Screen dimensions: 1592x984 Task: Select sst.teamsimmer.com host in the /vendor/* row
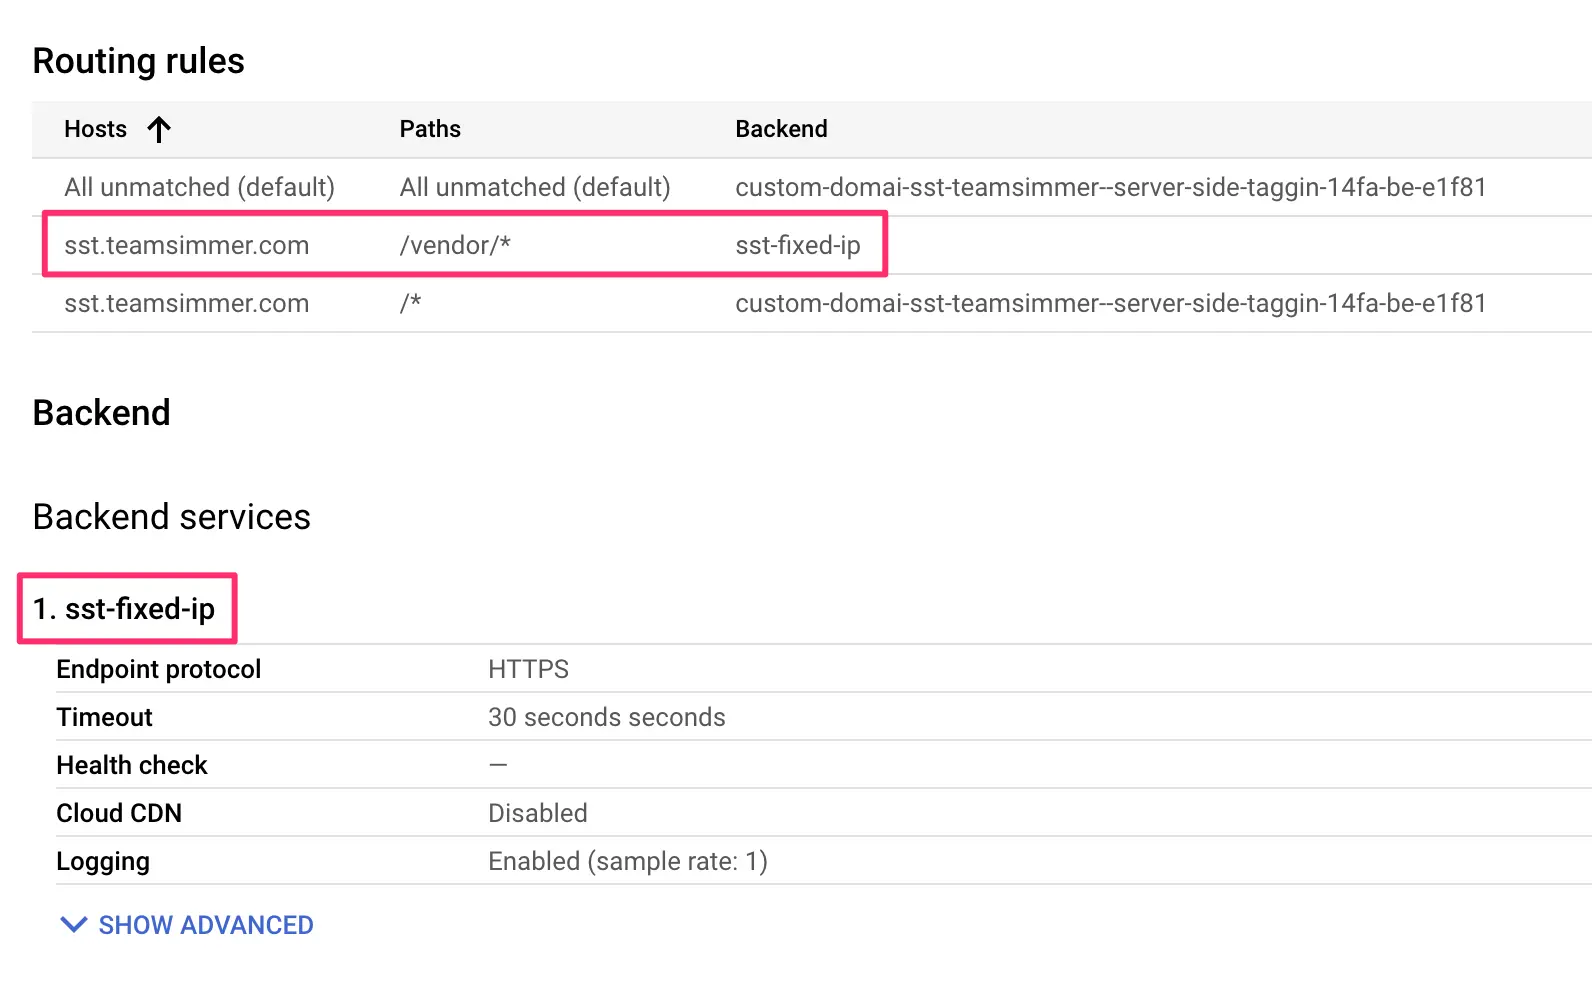click(x=186, y=245)
